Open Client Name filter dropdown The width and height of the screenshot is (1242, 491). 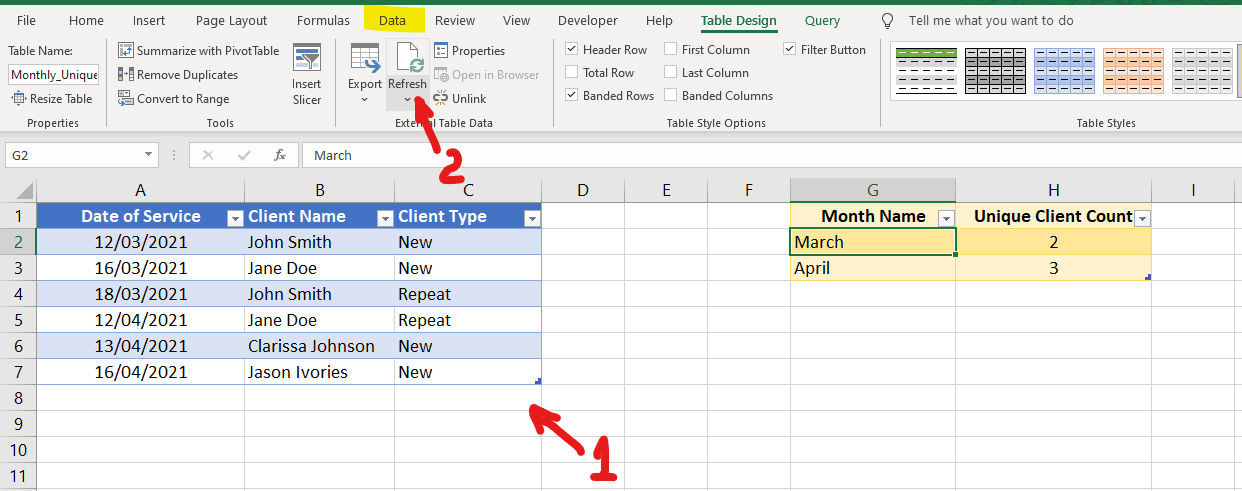click(384, 217)
